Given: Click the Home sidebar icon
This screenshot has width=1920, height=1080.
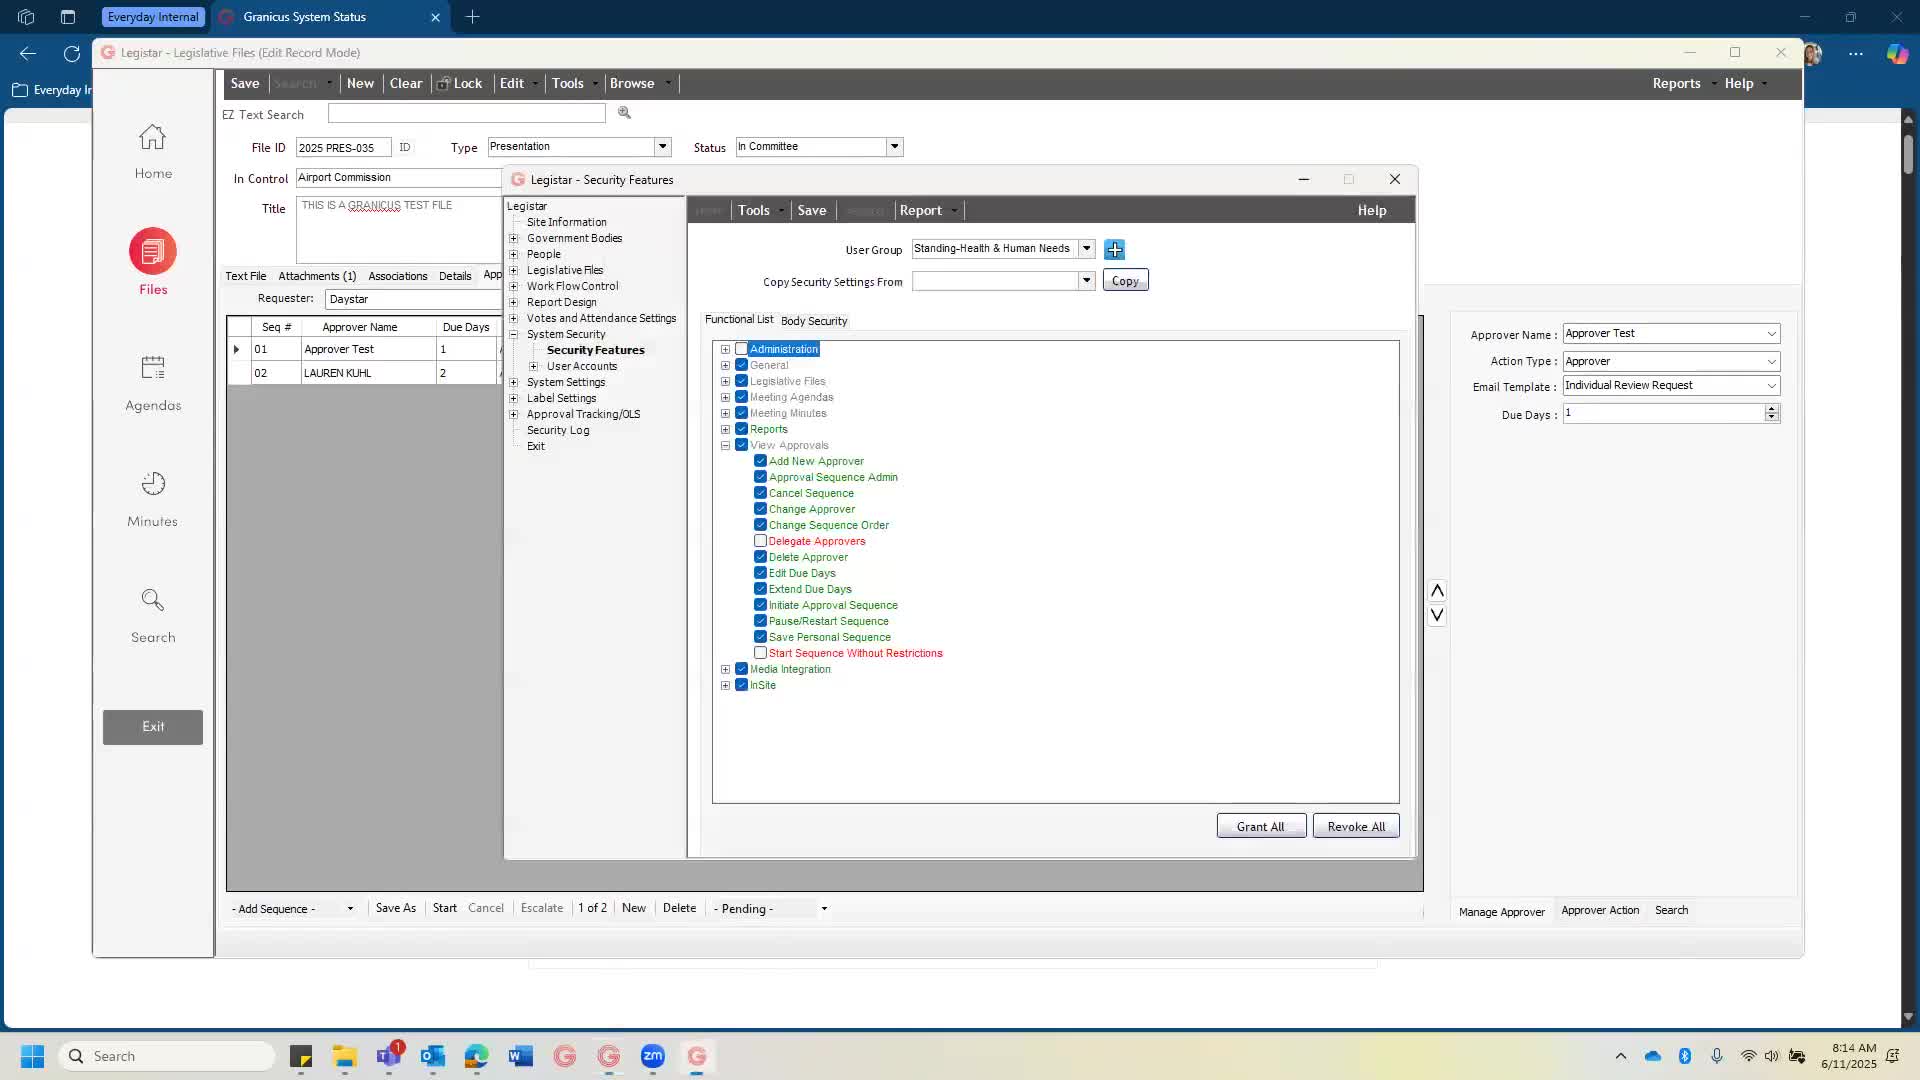Looking at the screenshot, I should [153, 137].
